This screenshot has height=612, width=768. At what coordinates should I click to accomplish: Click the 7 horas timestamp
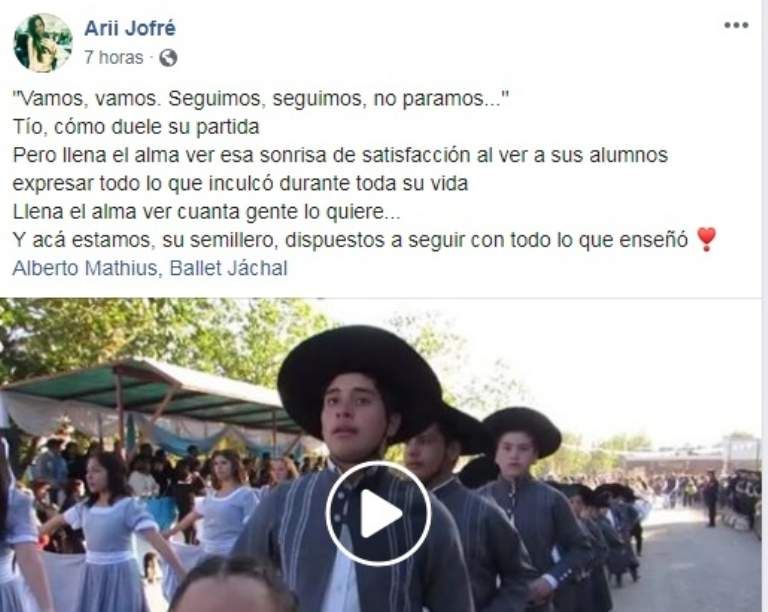[x=114, y=58]
